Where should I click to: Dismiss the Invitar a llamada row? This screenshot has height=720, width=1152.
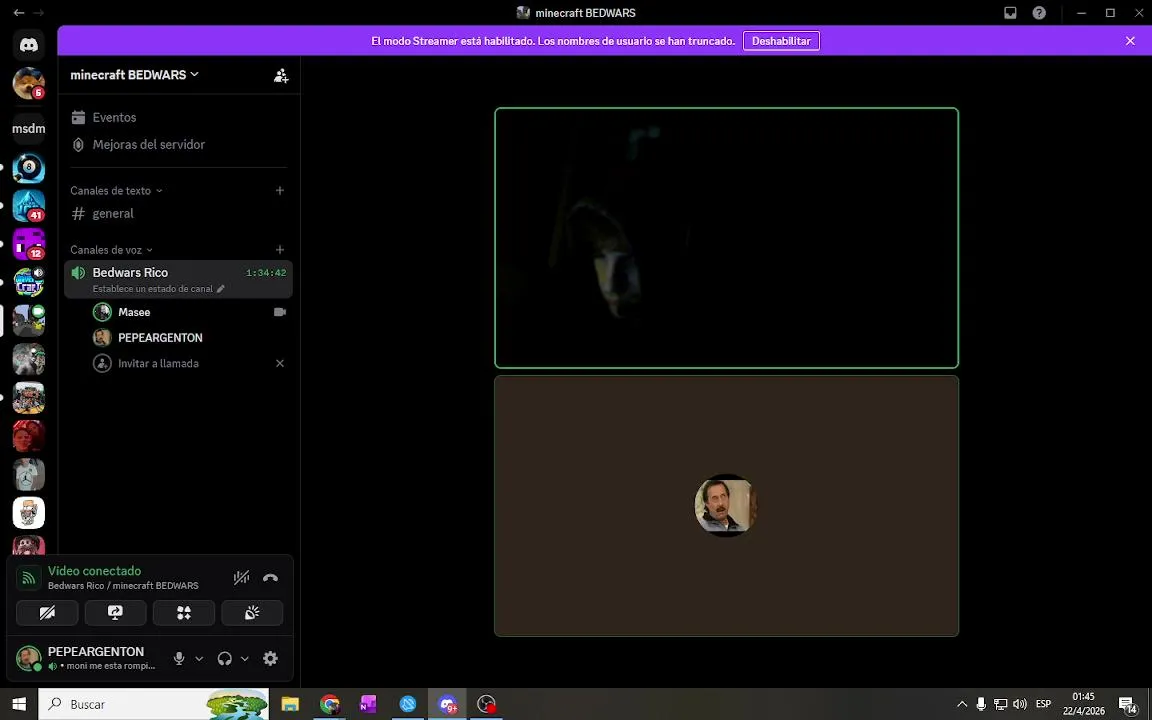pos(280,364)
